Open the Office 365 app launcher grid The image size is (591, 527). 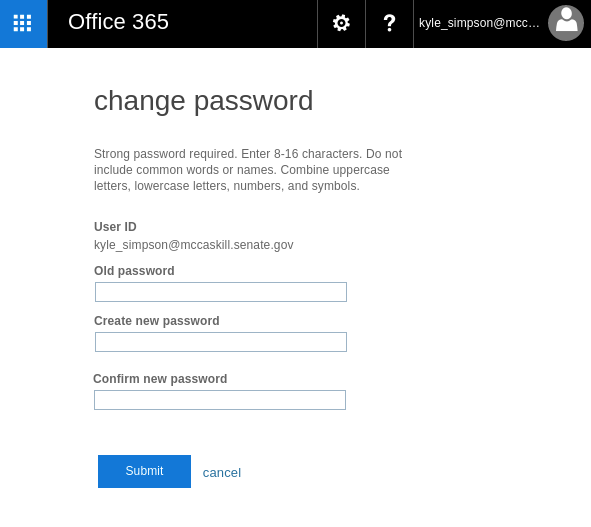click(x=23, y=23)
